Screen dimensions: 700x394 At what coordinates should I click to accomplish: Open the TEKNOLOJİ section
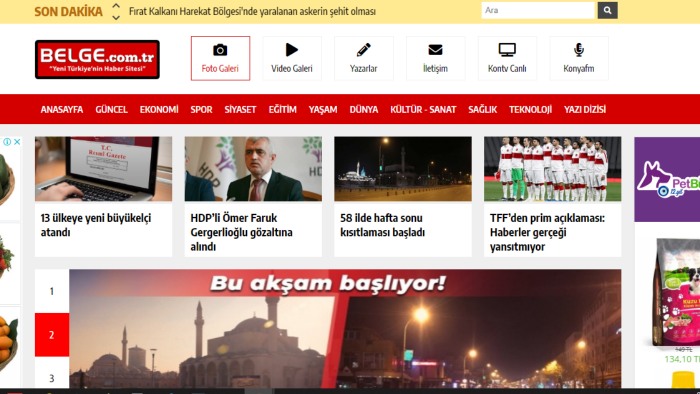tap(530, 109)
